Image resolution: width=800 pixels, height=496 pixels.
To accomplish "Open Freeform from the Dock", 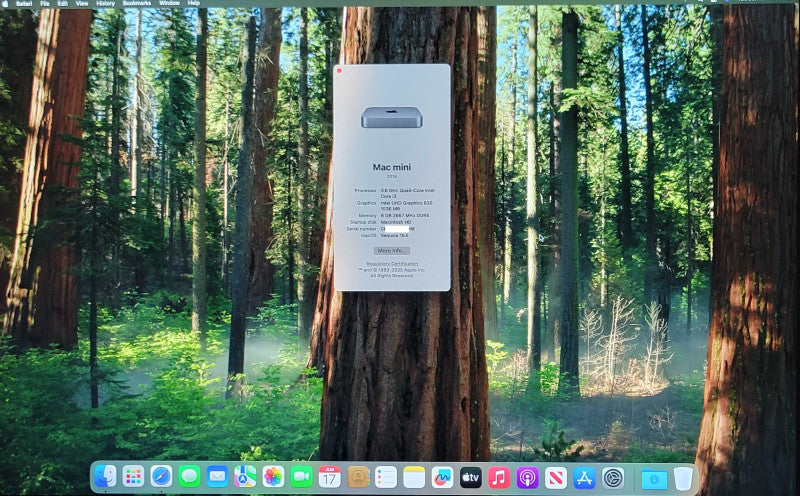I will click(442, 477).
